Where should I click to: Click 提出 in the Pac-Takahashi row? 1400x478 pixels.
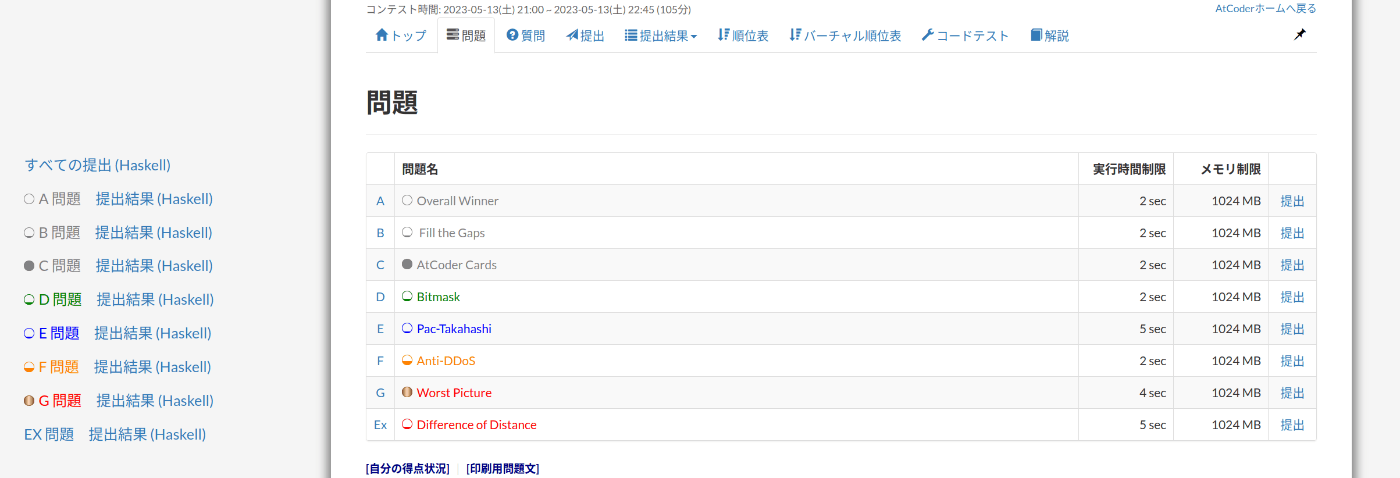pyautogui.click(x=1293, y=329)
